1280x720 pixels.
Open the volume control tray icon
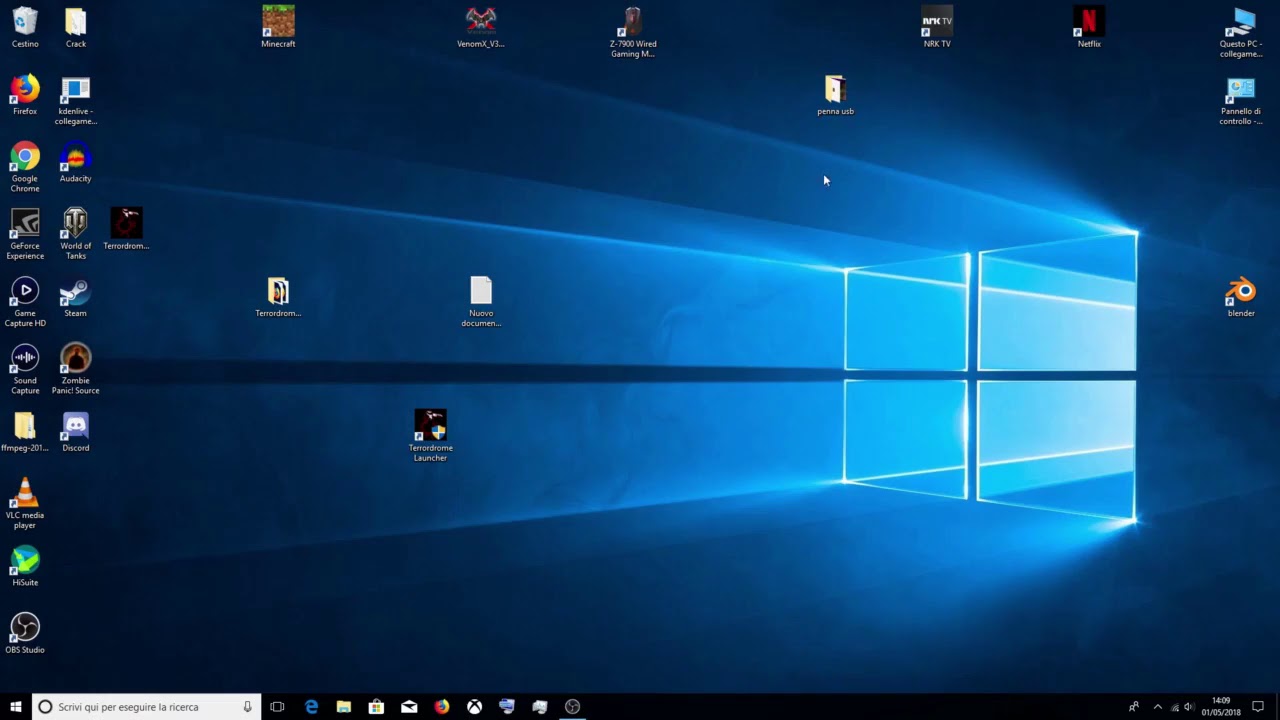(x=1188, y=707)
